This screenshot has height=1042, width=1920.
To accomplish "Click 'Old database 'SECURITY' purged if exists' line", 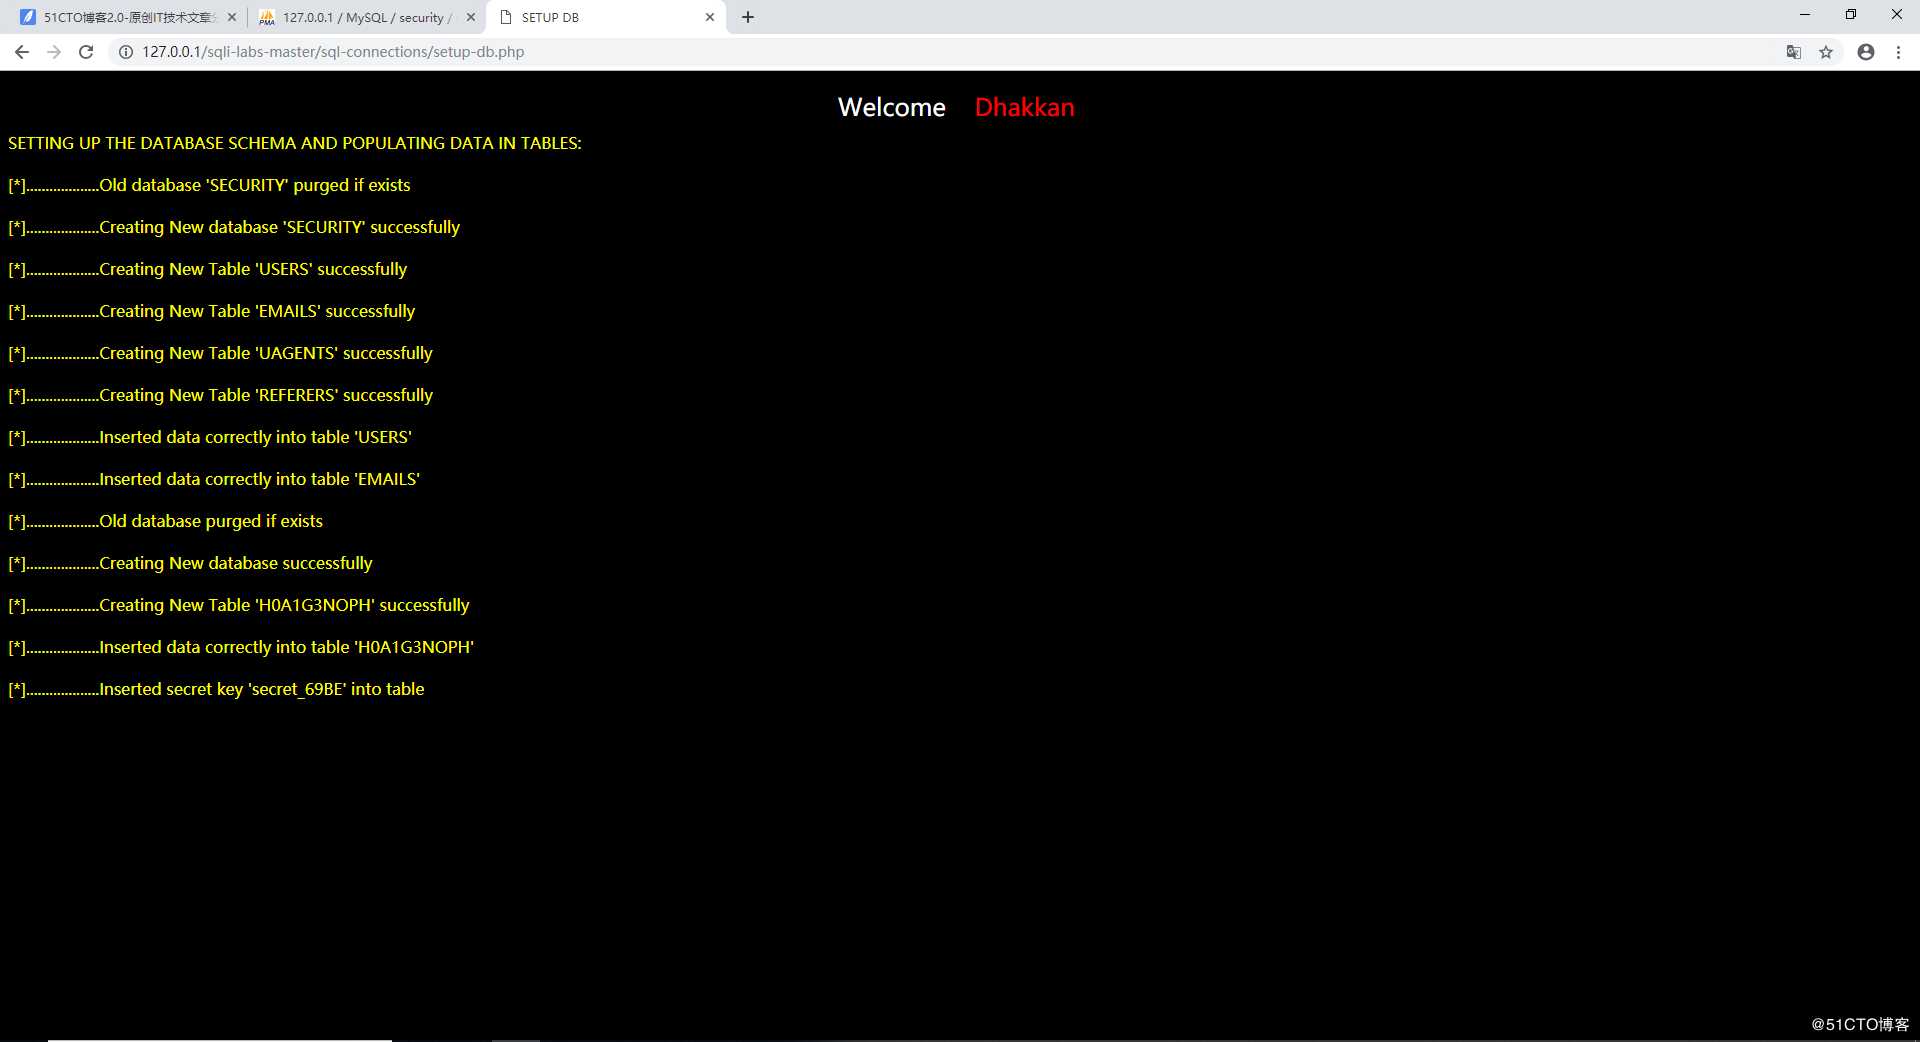I will 209,185.
